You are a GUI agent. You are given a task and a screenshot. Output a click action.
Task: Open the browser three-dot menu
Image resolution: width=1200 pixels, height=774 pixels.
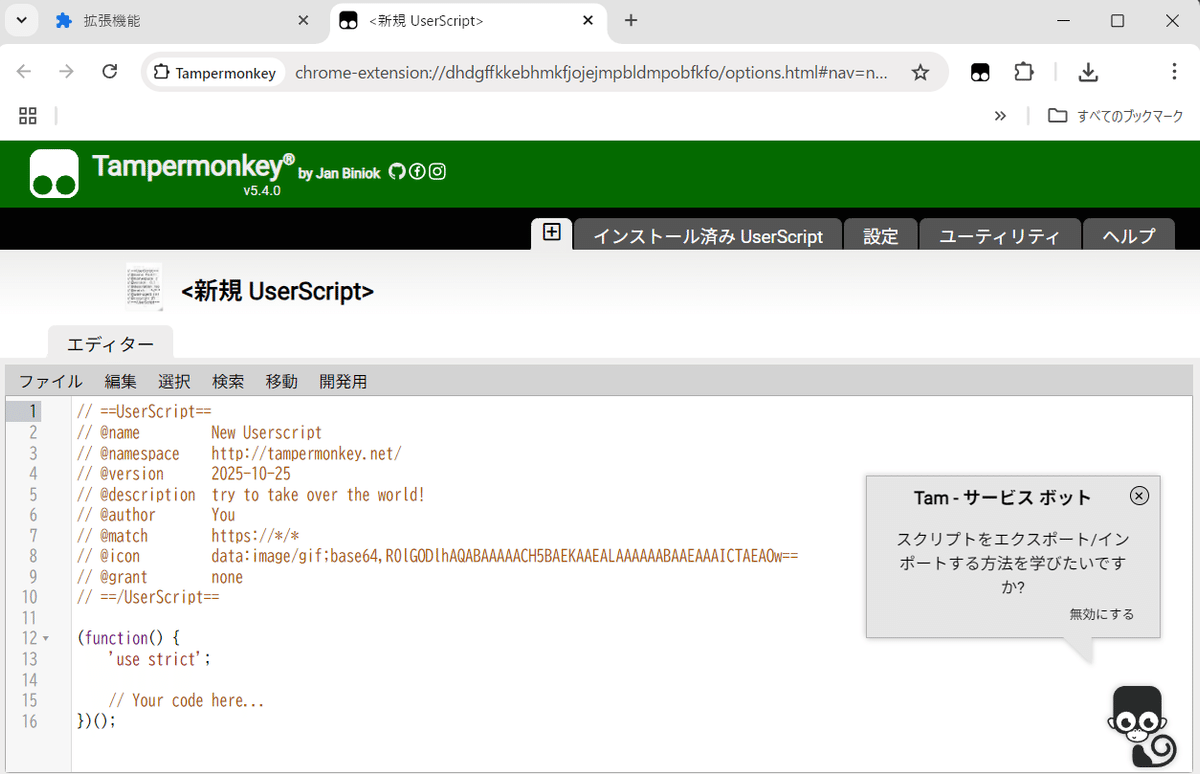tap(1174, 72)
